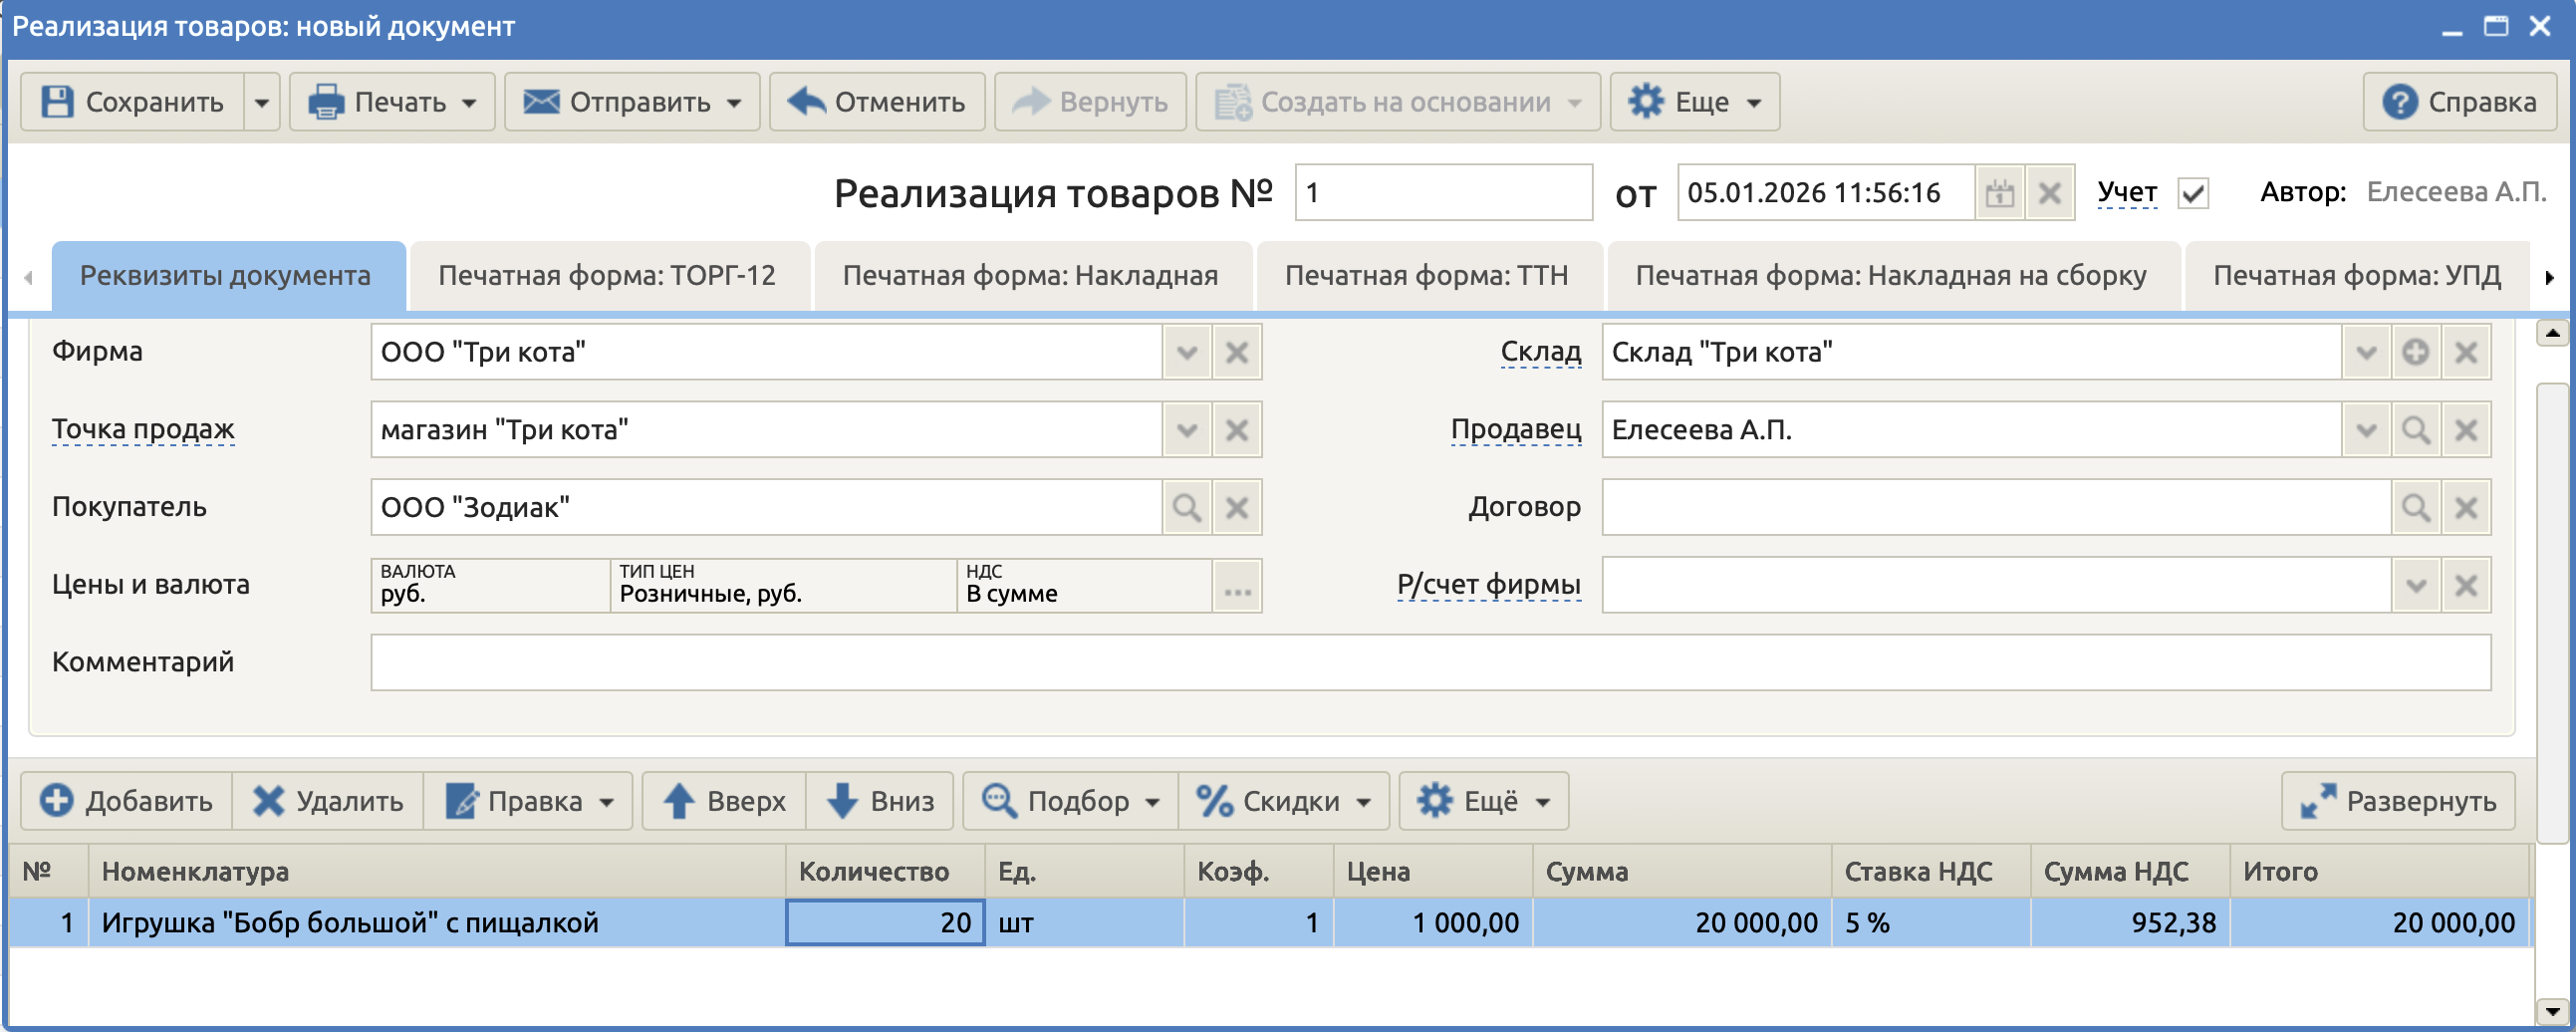Image resolution: width=2576 pixels, height=1032 pixels.
Task: Click the vertical scrollbar down arrow
Action: [2552, 1011]
